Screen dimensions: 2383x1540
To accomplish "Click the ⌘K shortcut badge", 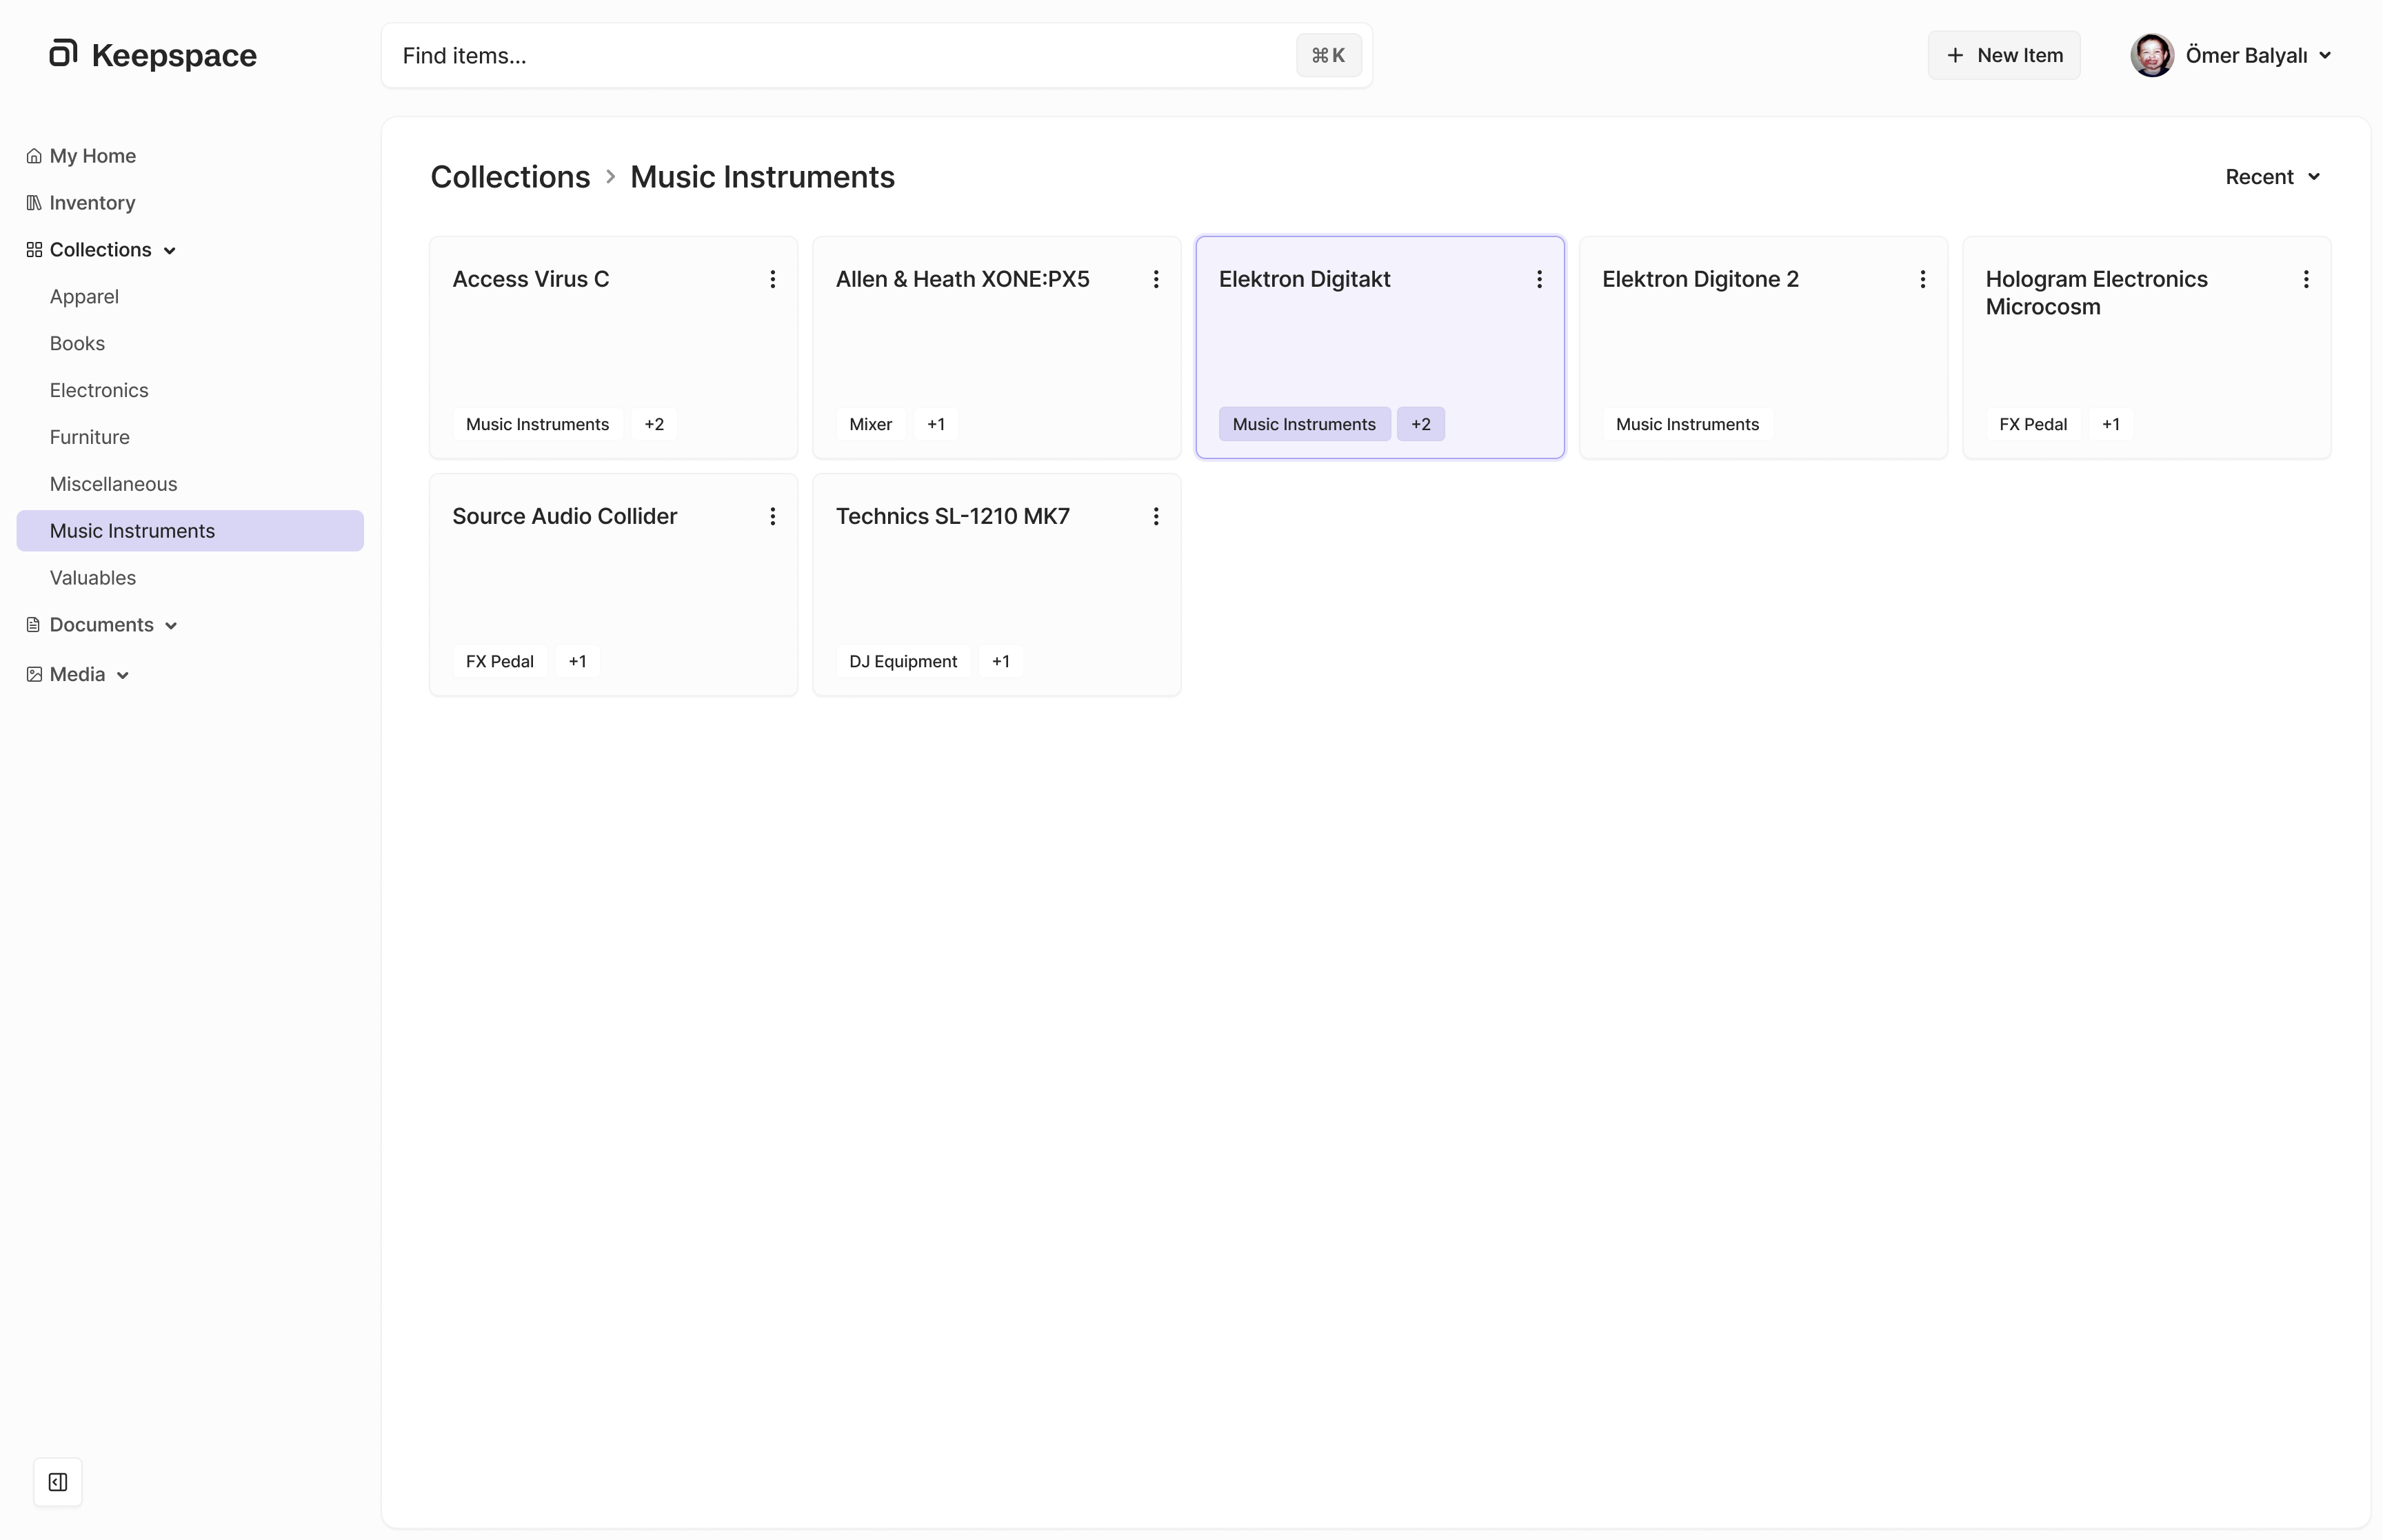I will tap(1329, 56).
